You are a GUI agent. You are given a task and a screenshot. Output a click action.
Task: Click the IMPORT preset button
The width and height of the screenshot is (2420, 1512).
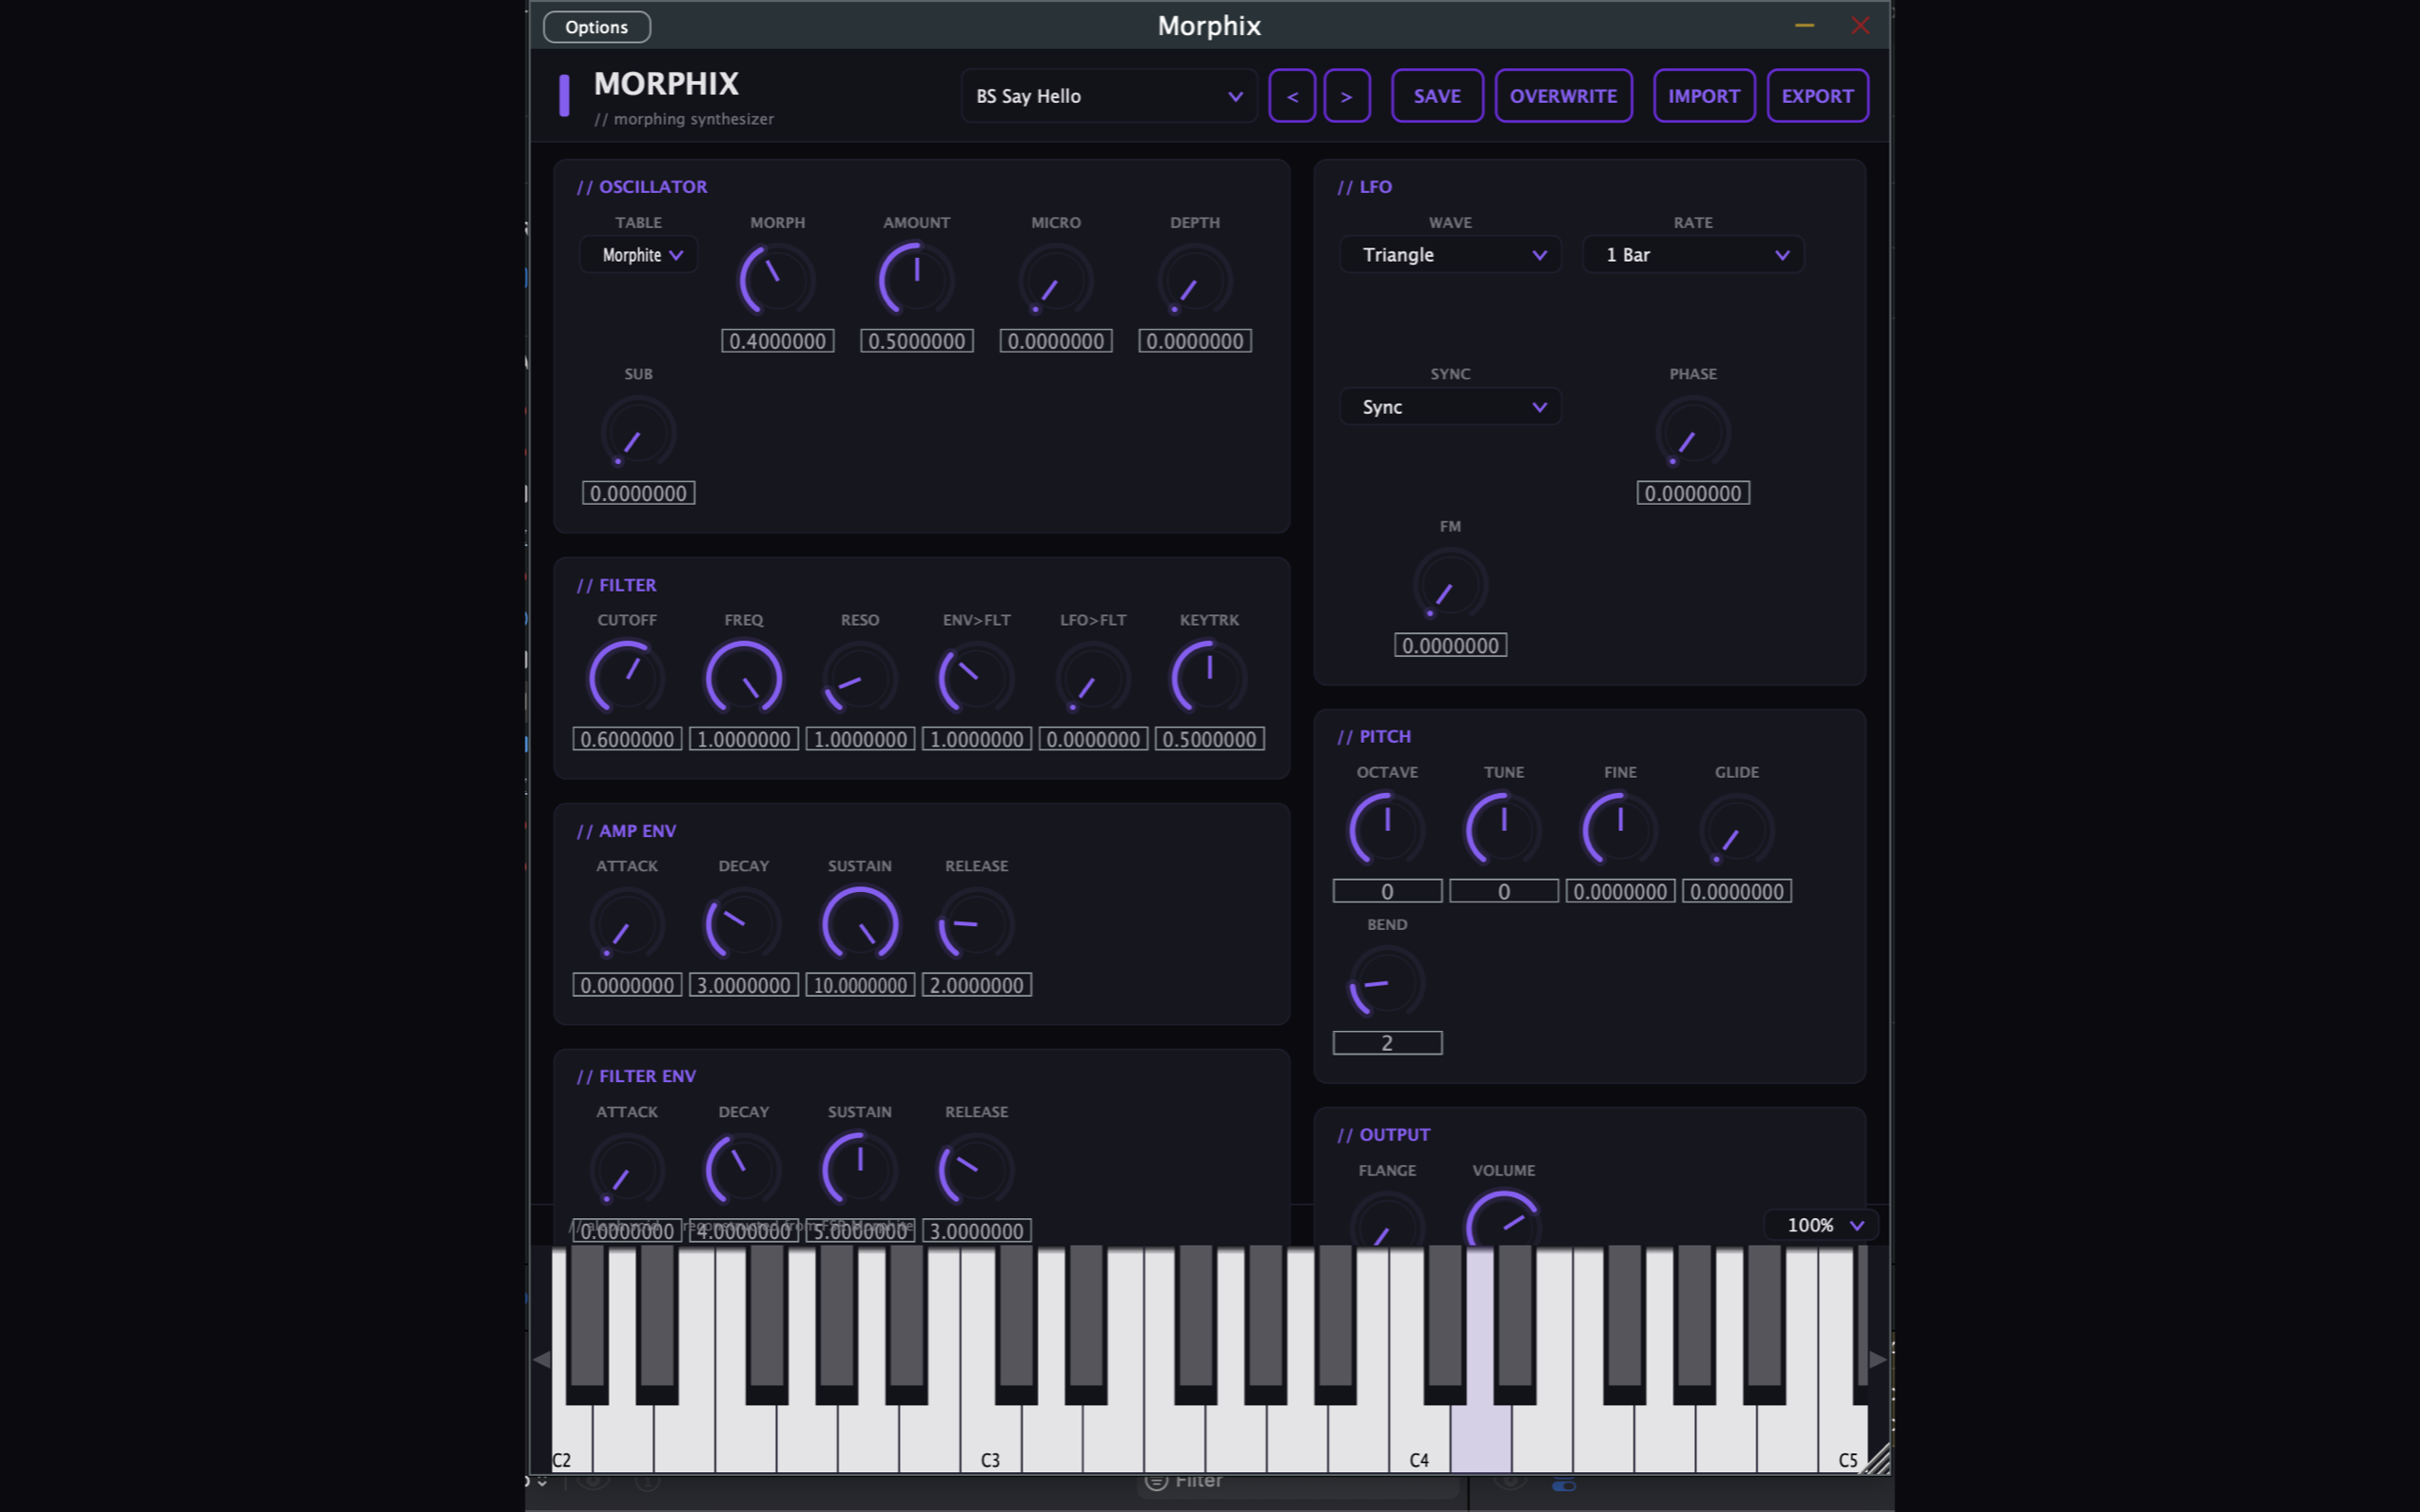point(1704,96)
